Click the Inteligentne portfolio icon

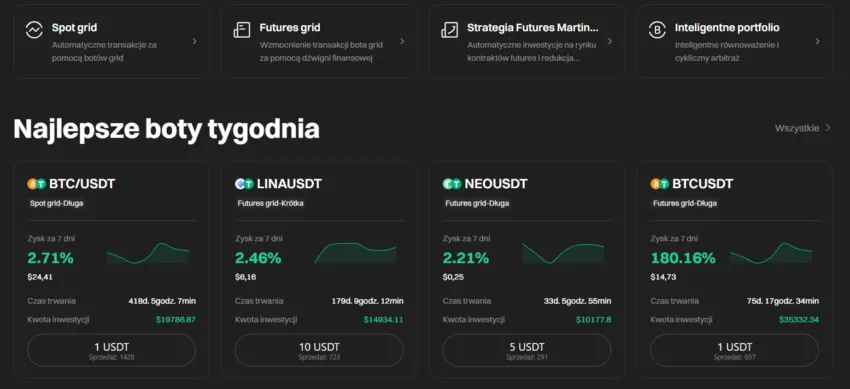click(657, 29)
